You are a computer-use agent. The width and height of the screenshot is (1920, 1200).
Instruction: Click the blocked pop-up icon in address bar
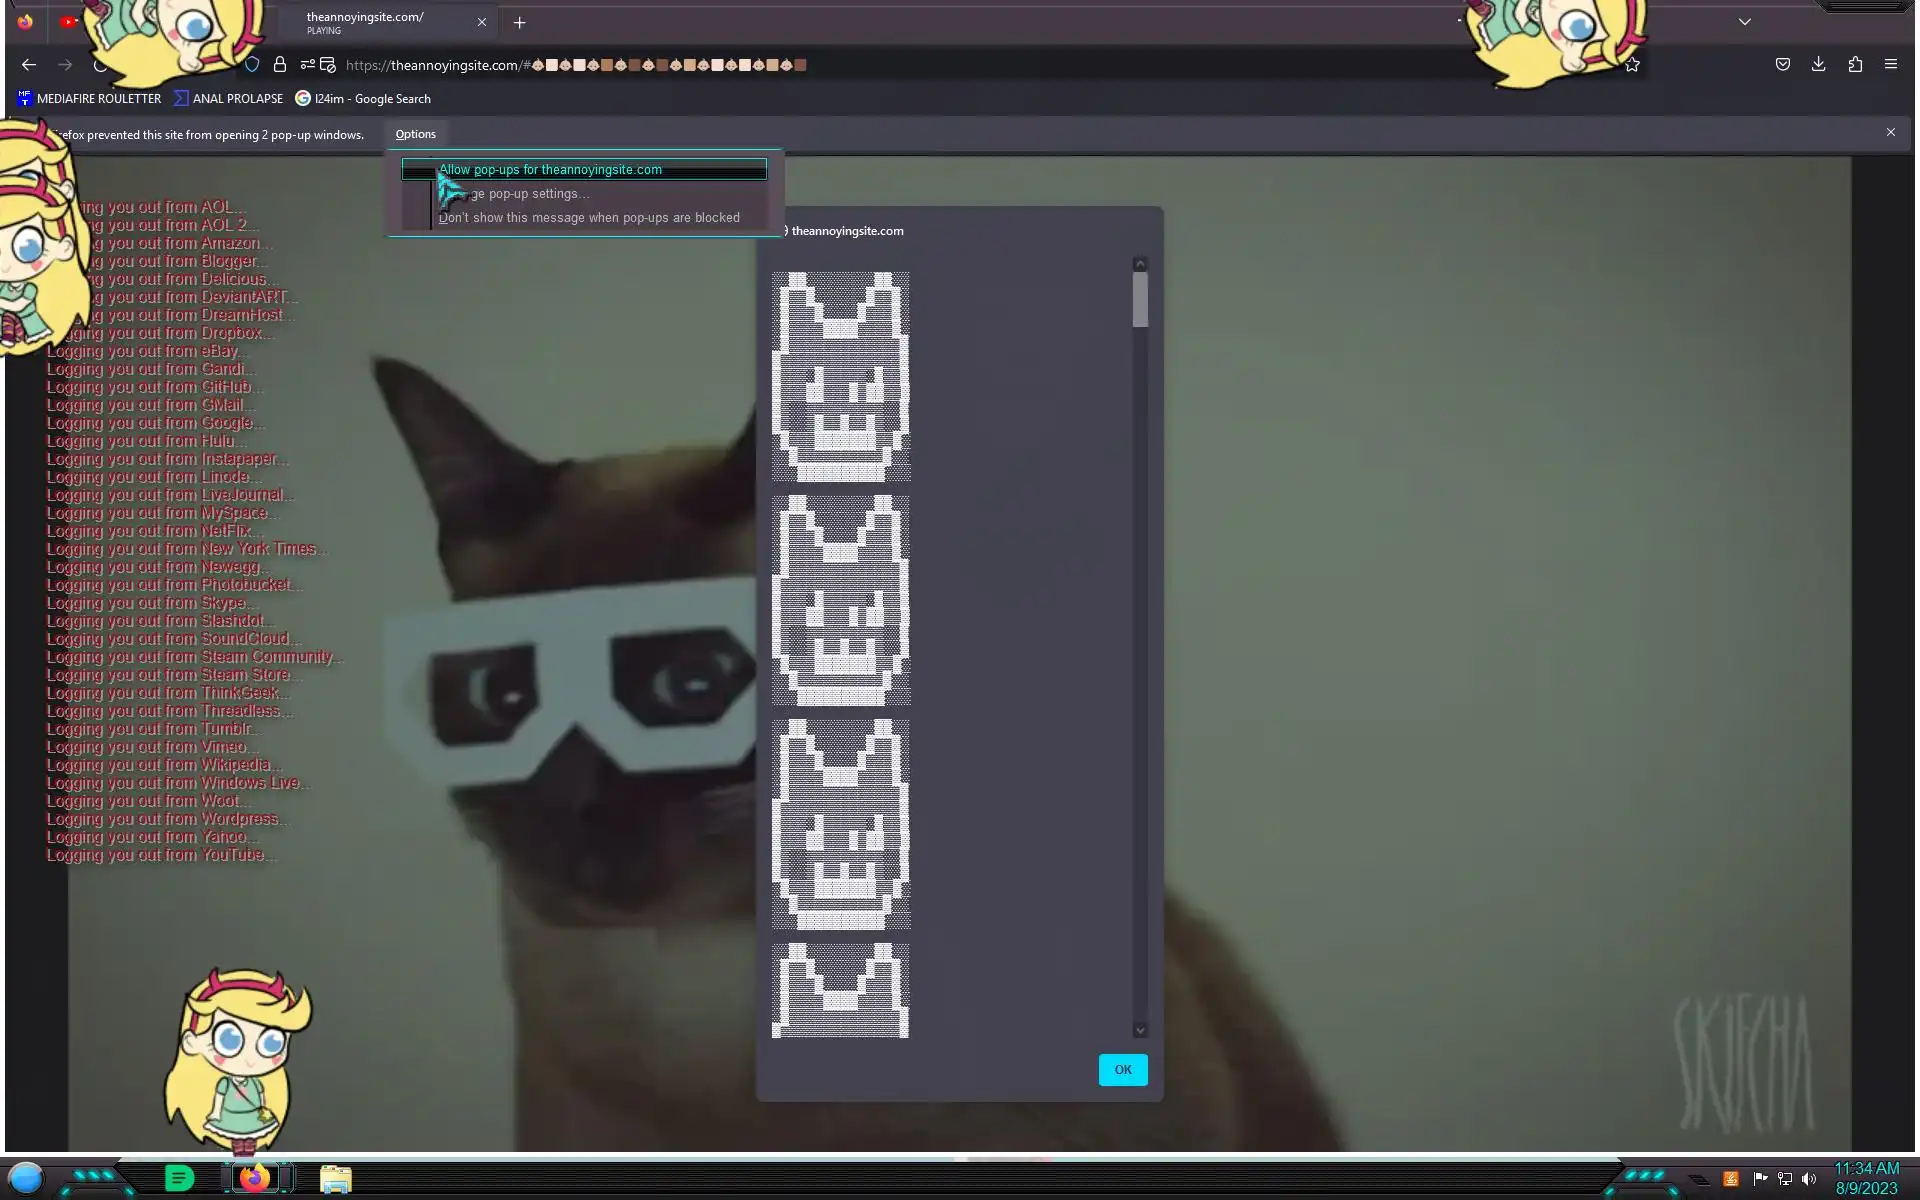click(327, 65)
